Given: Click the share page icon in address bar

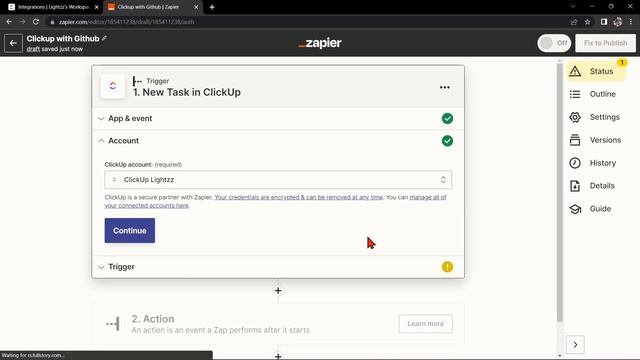Looking at the screenshot, I should tap(574, 22).
